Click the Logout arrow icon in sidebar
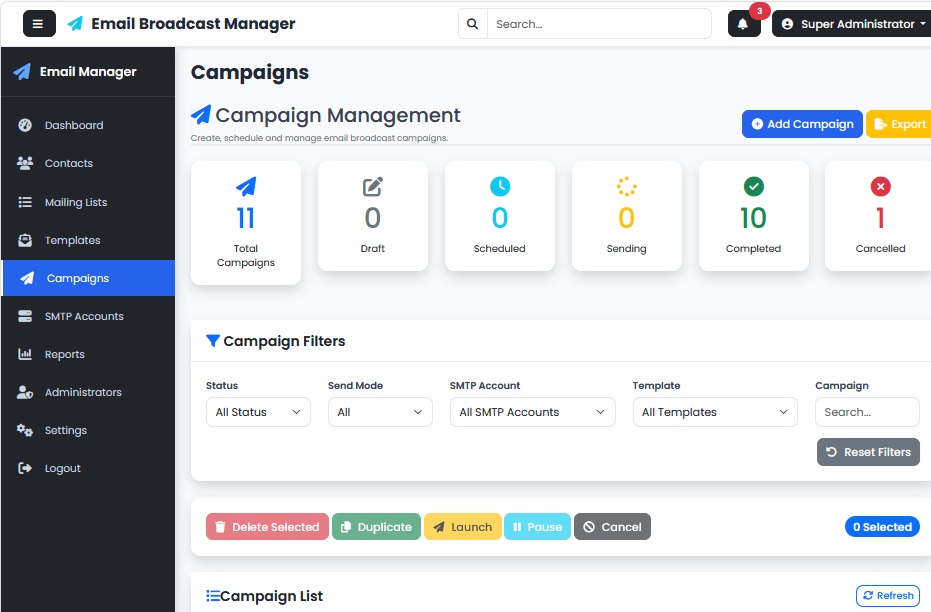This screenshot has height=612, width=931. tap(25, 468)
